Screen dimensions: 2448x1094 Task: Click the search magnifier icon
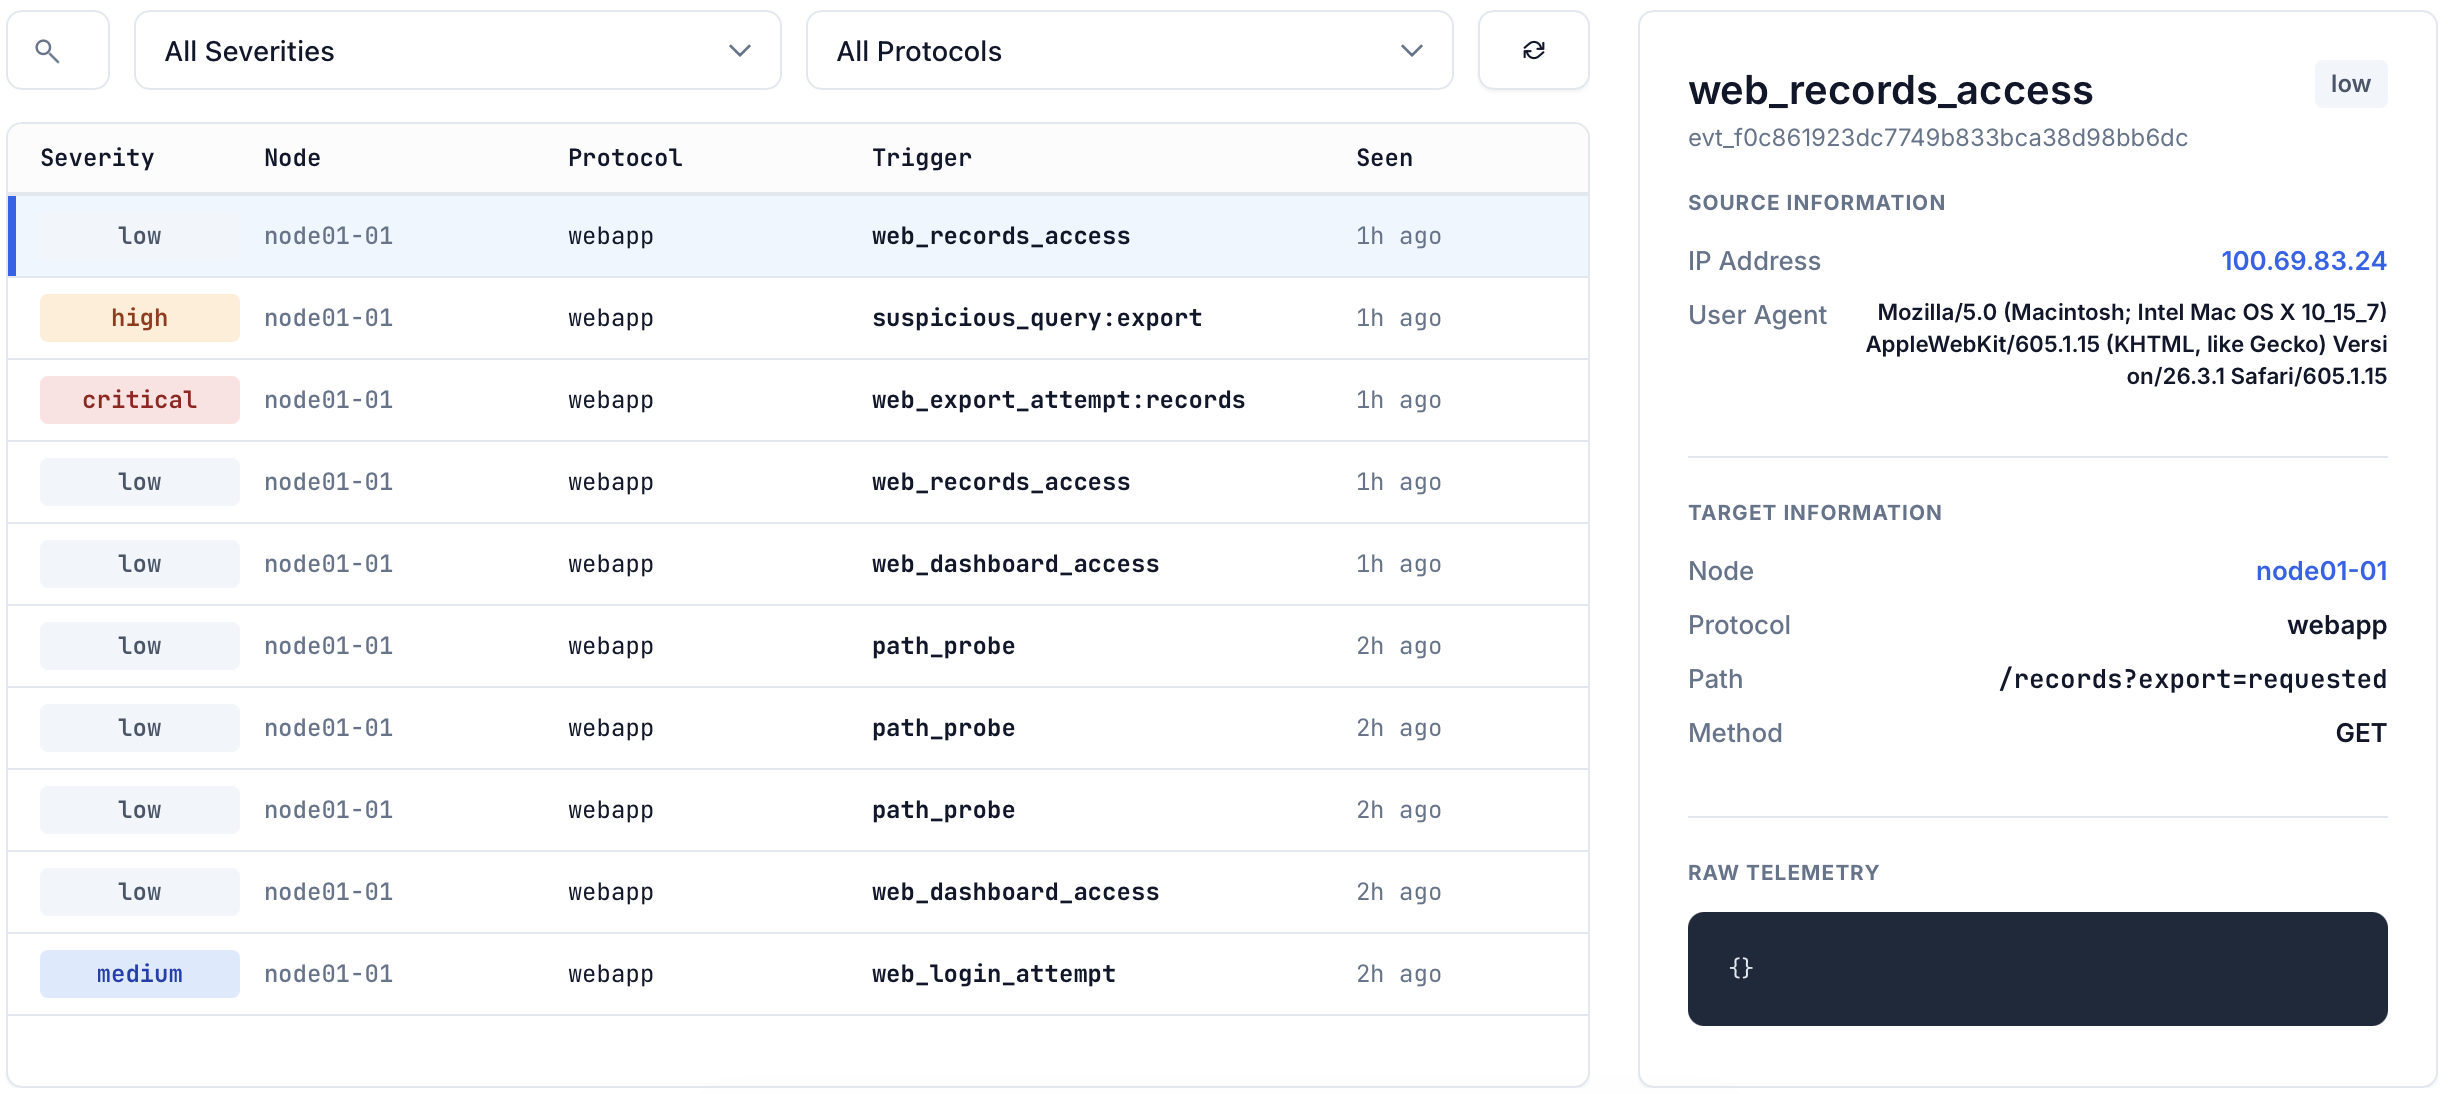[x=47, y=51]
